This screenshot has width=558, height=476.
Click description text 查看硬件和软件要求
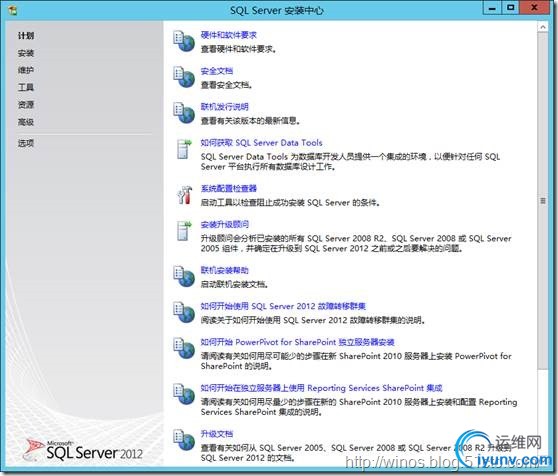point(238,49)
